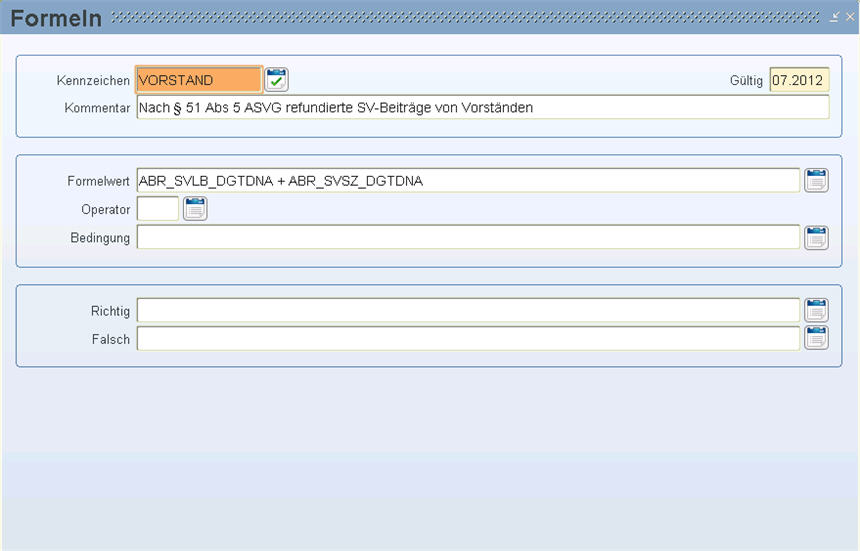Click the Falsch label
The height and width of the screenshot is (551, 860).
point(111,339)
